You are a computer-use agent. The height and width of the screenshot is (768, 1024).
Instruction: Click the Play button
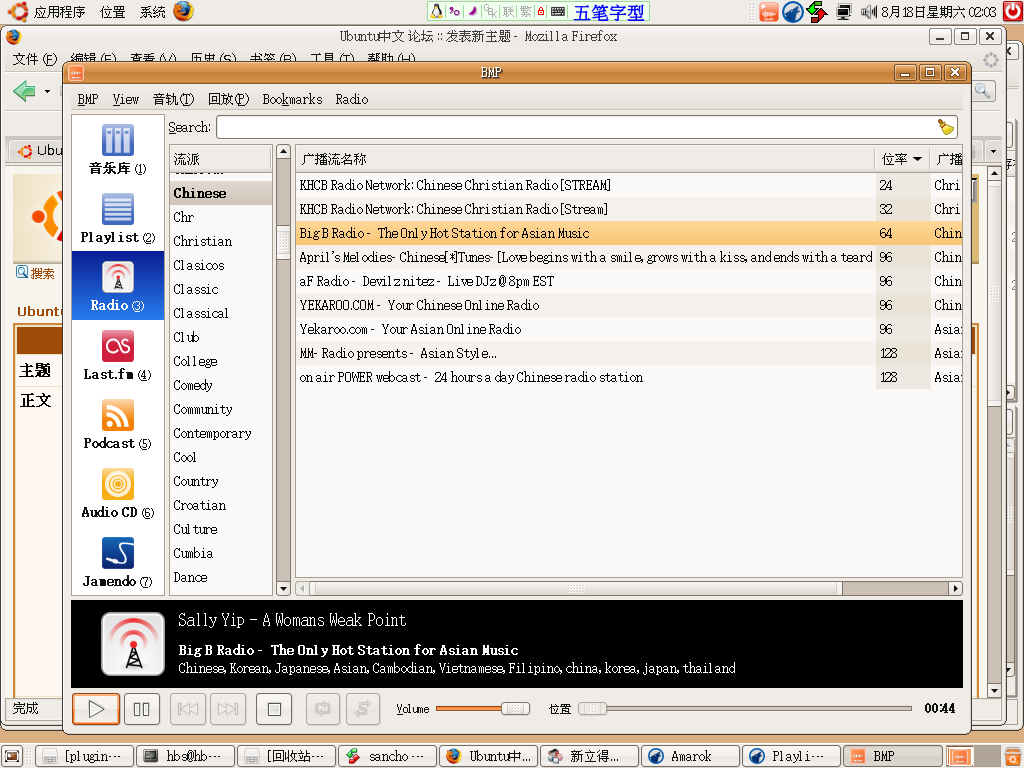pos(96,709)
